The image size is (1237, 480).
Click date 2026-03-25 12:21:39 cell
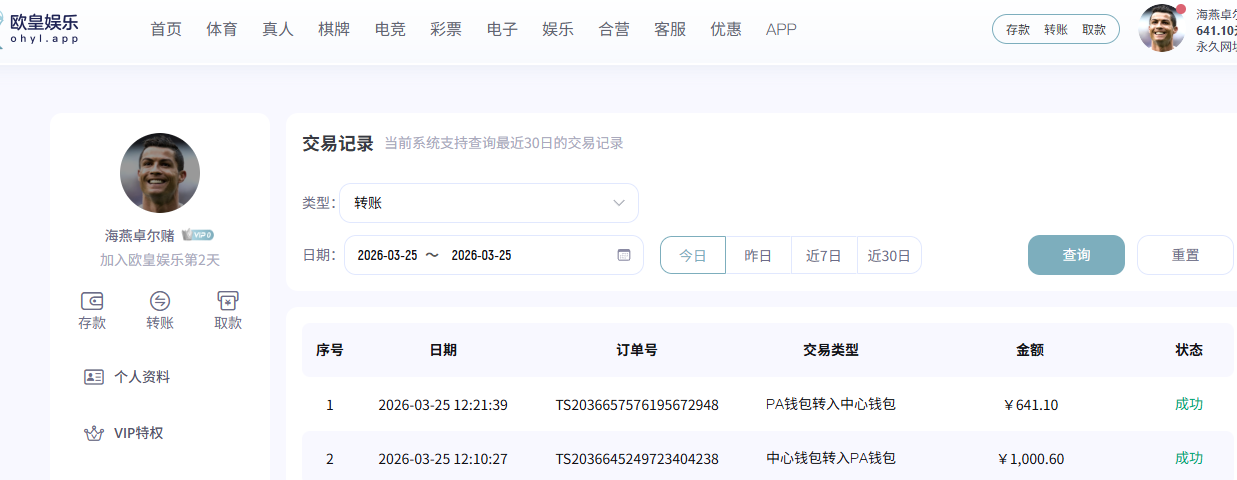coord(443,405)
